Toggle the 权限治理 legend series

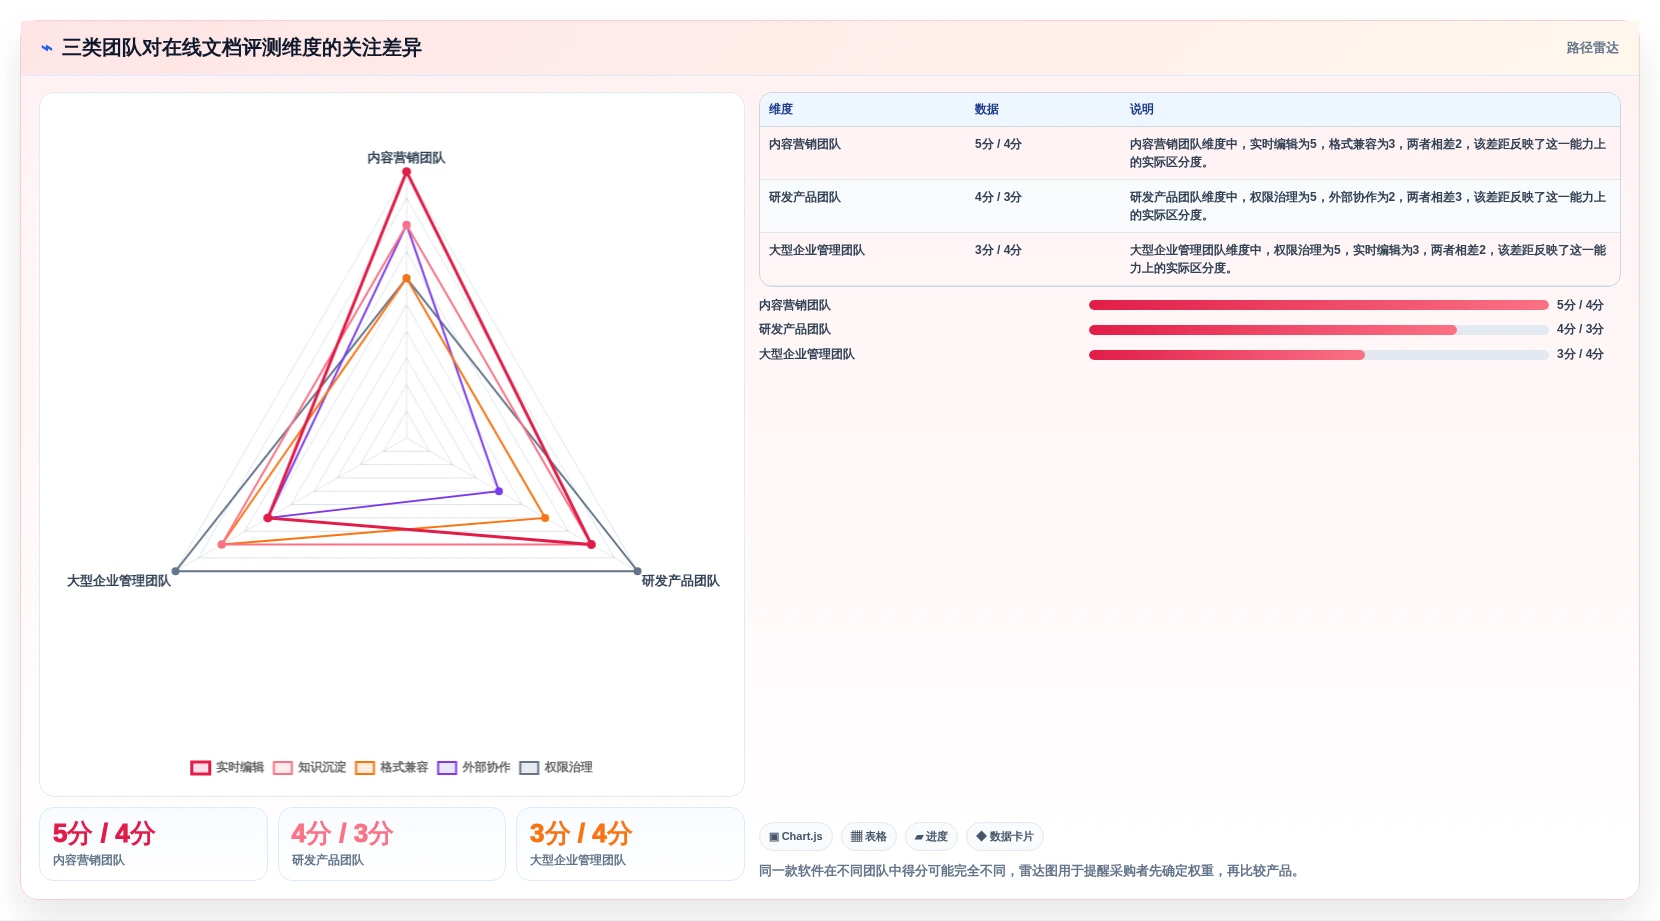point(555,768)
